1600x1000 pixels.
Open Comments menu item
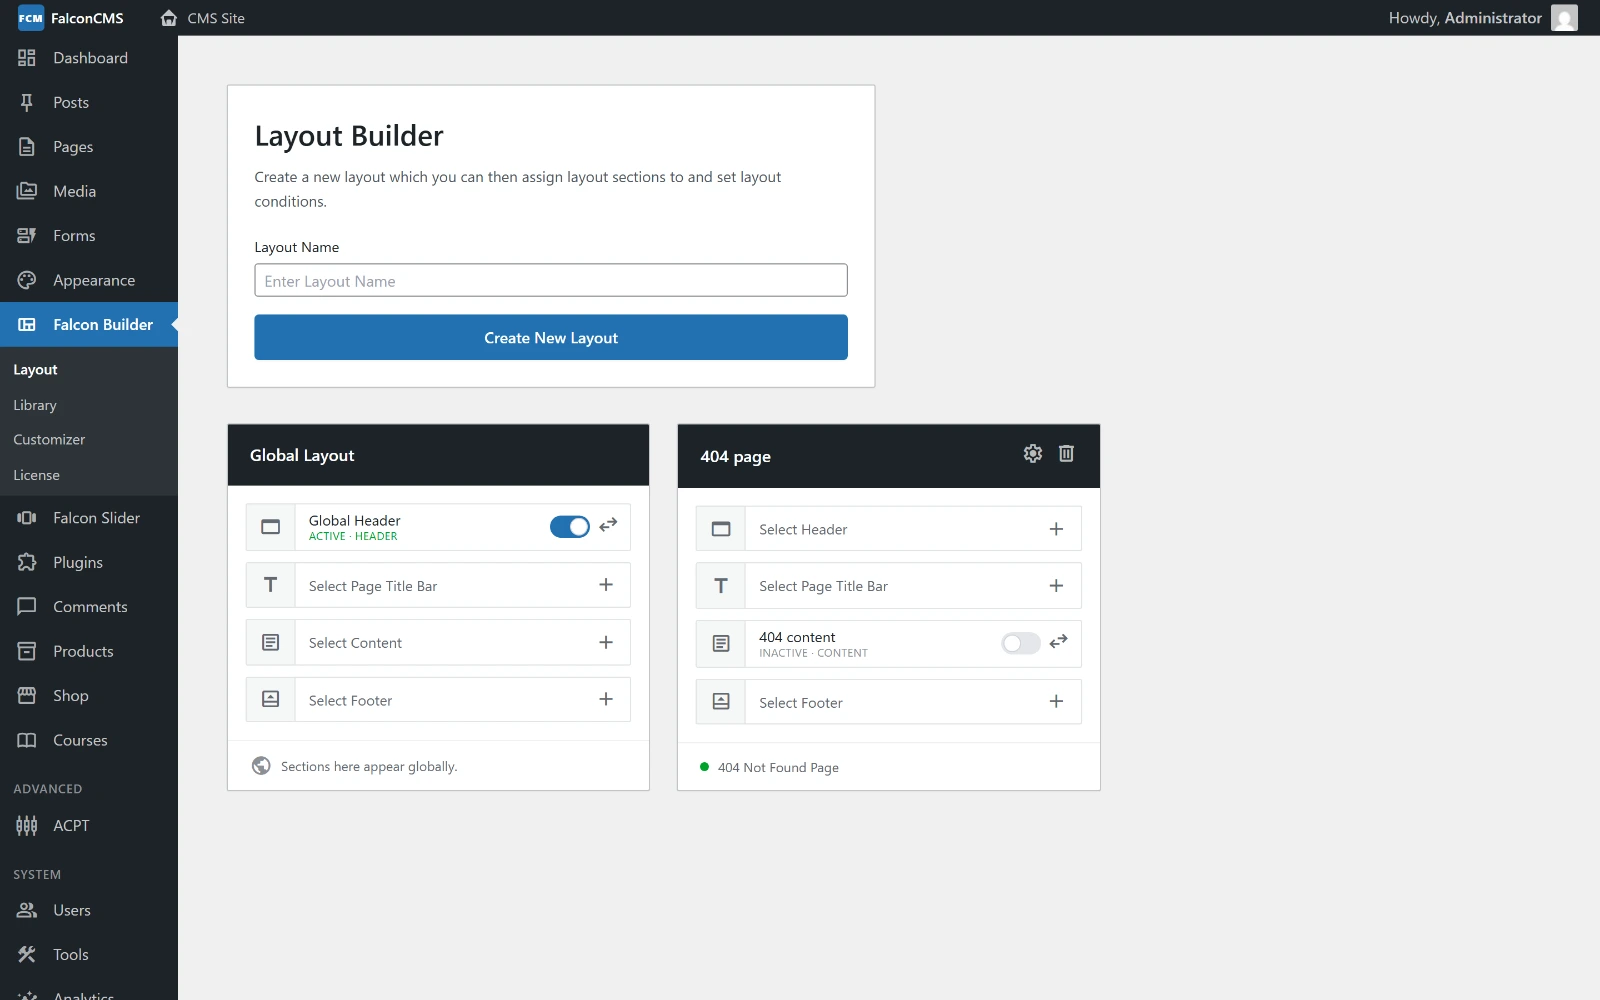pyautogui.click(x=89, y=607)
